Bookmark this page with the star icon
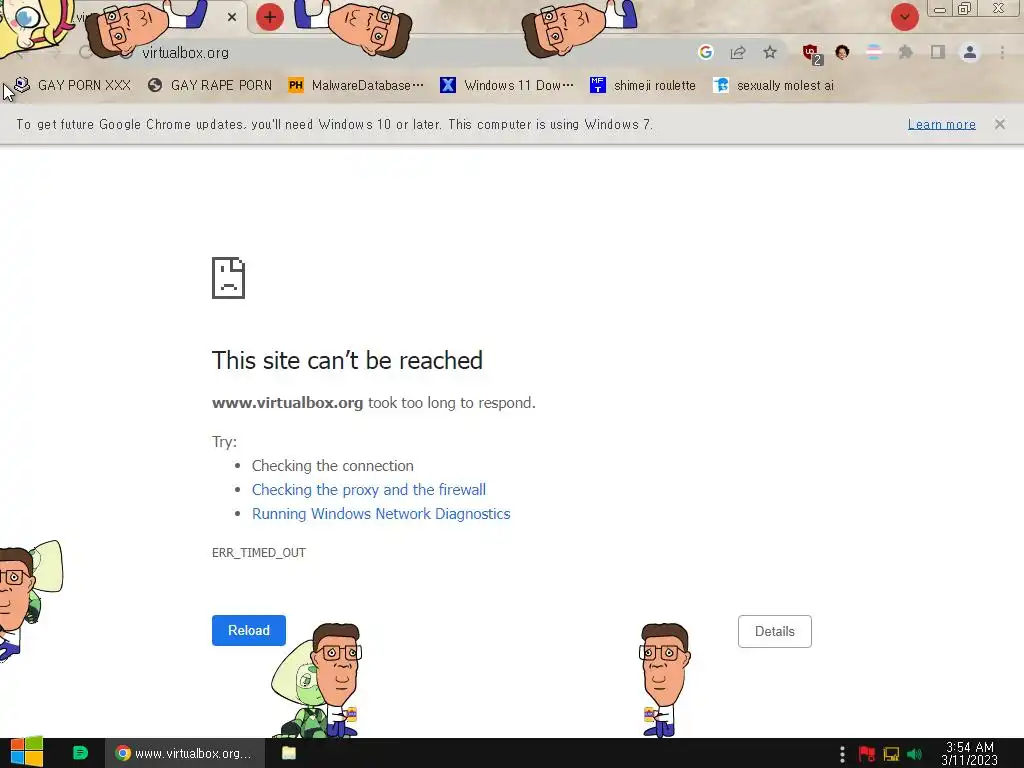The height and width of the screenshot is (768, 1024). tap(770, 52)
